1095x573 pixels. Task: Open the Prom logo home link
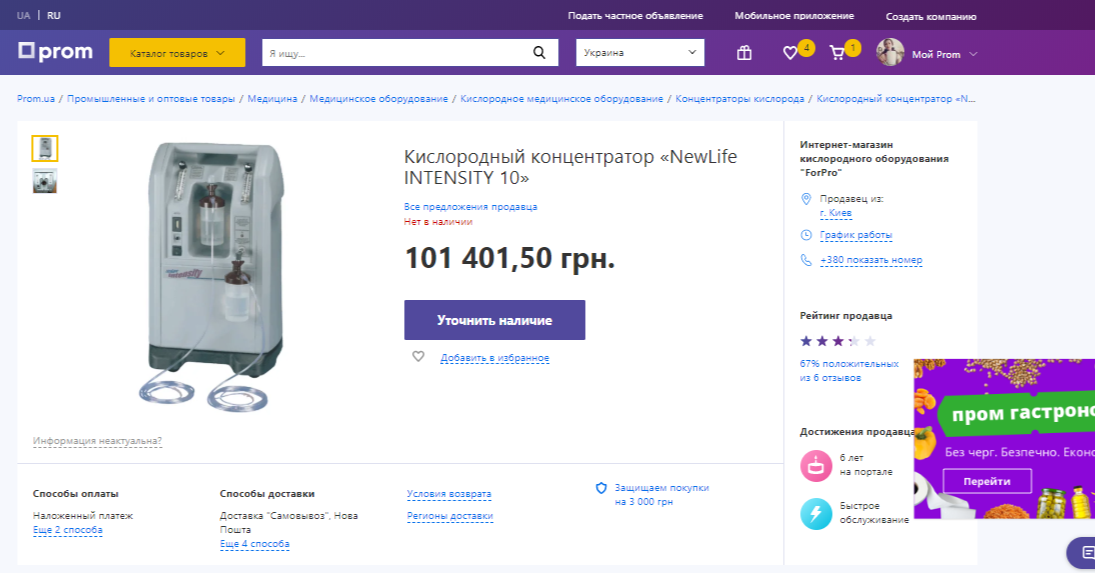coord(55,52)
